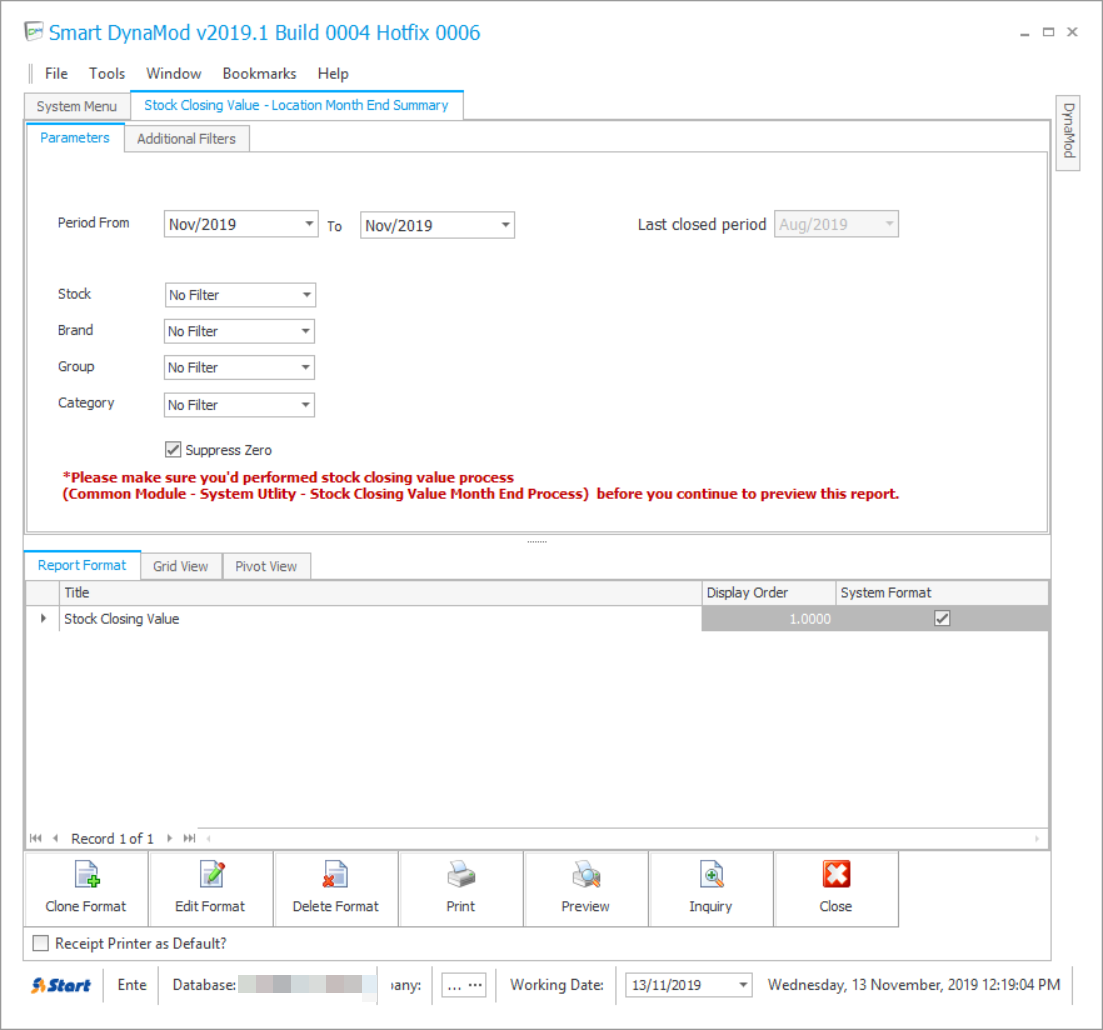Click the panel splitter grip dots

(x=537, y=542)
